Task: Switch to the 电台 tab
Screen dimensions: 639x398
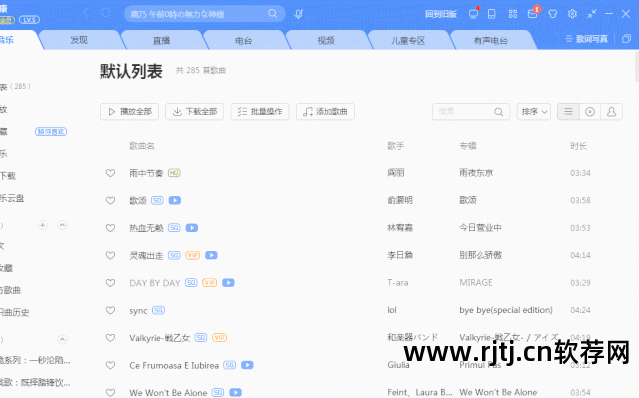Action: (x=244, y=40)
